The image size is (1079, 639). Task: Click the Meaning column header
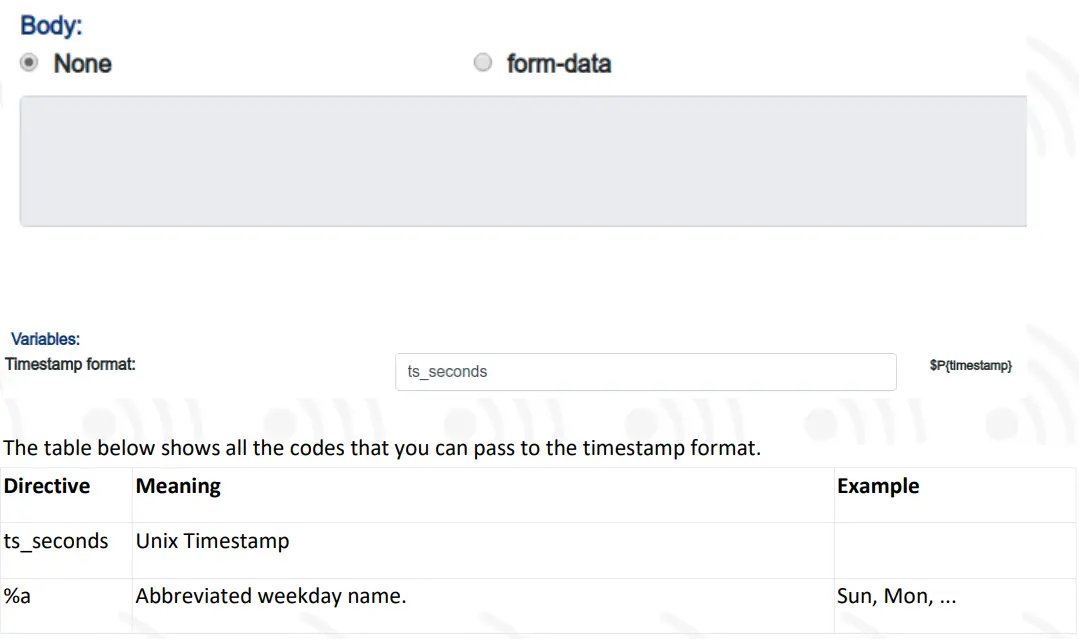(x=178, y=487)
